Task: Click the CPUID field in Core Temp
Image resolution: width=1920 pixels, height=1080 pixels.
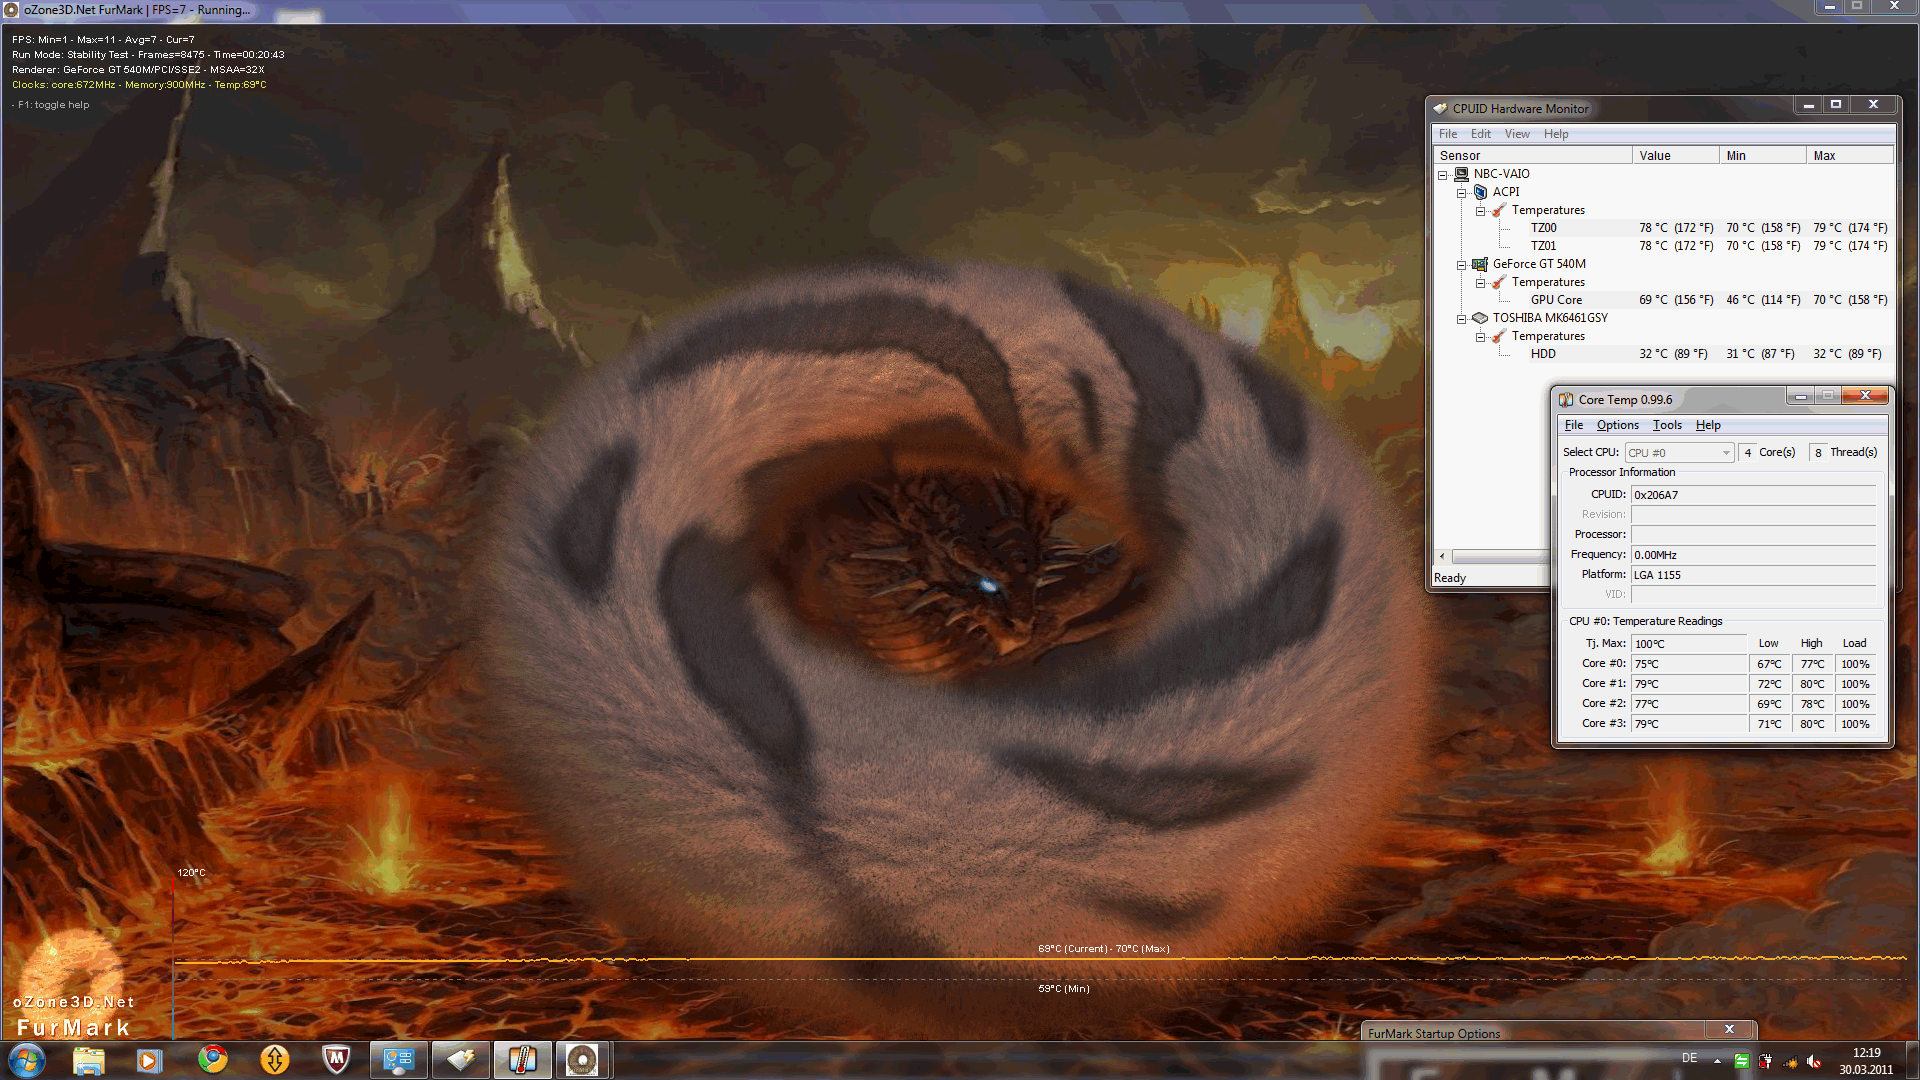Action: pos(1752,495)
